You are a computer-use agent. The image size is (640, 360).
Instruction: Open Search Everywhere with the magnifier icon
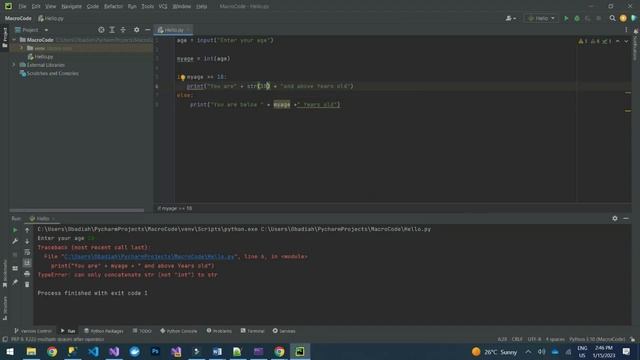click(612, 18)
